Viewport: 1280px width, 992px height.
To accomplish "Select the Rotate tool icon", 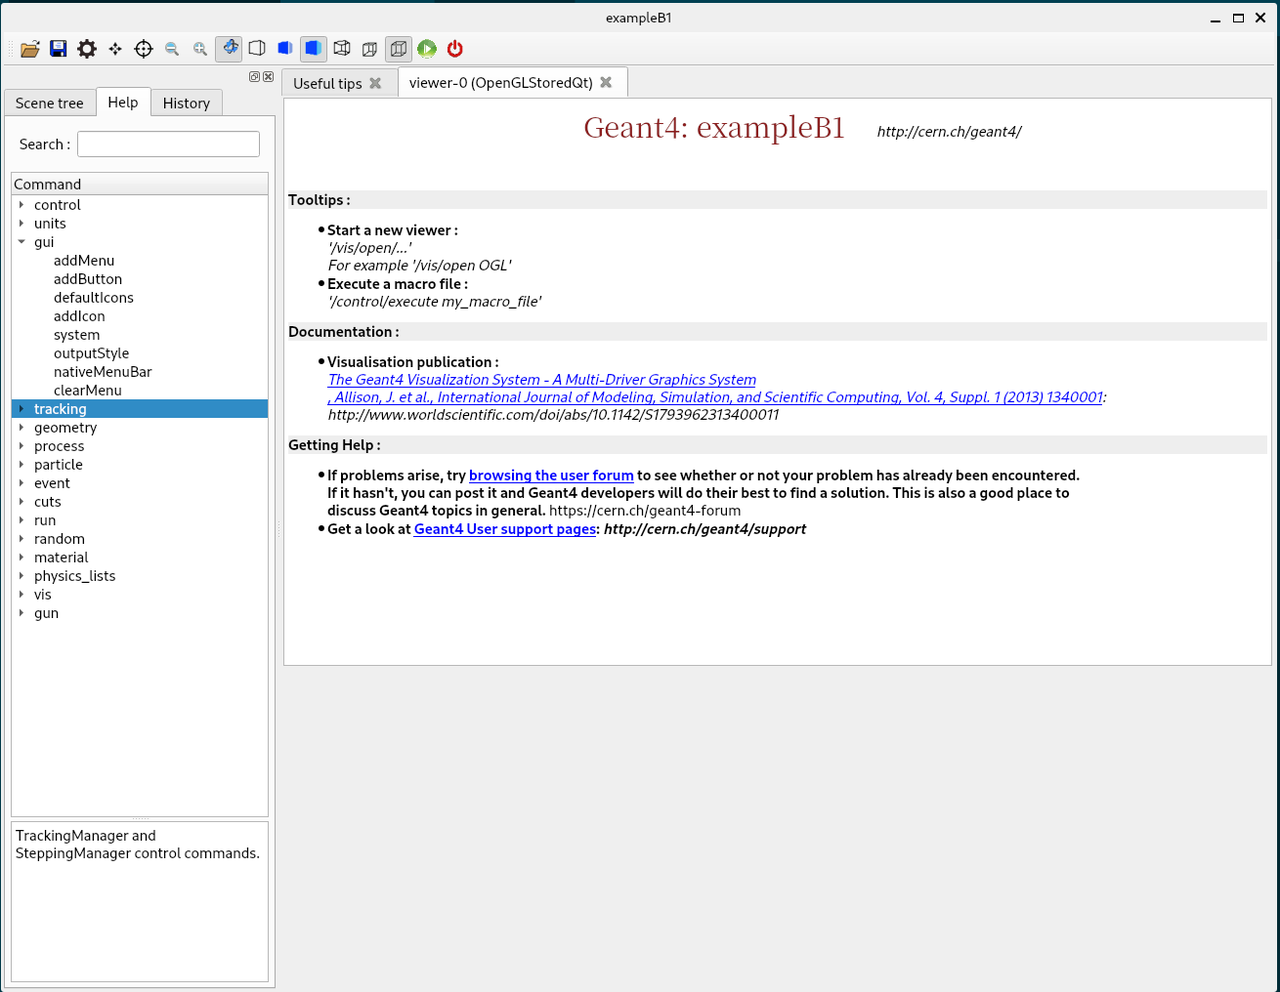I will pos(229,48).
